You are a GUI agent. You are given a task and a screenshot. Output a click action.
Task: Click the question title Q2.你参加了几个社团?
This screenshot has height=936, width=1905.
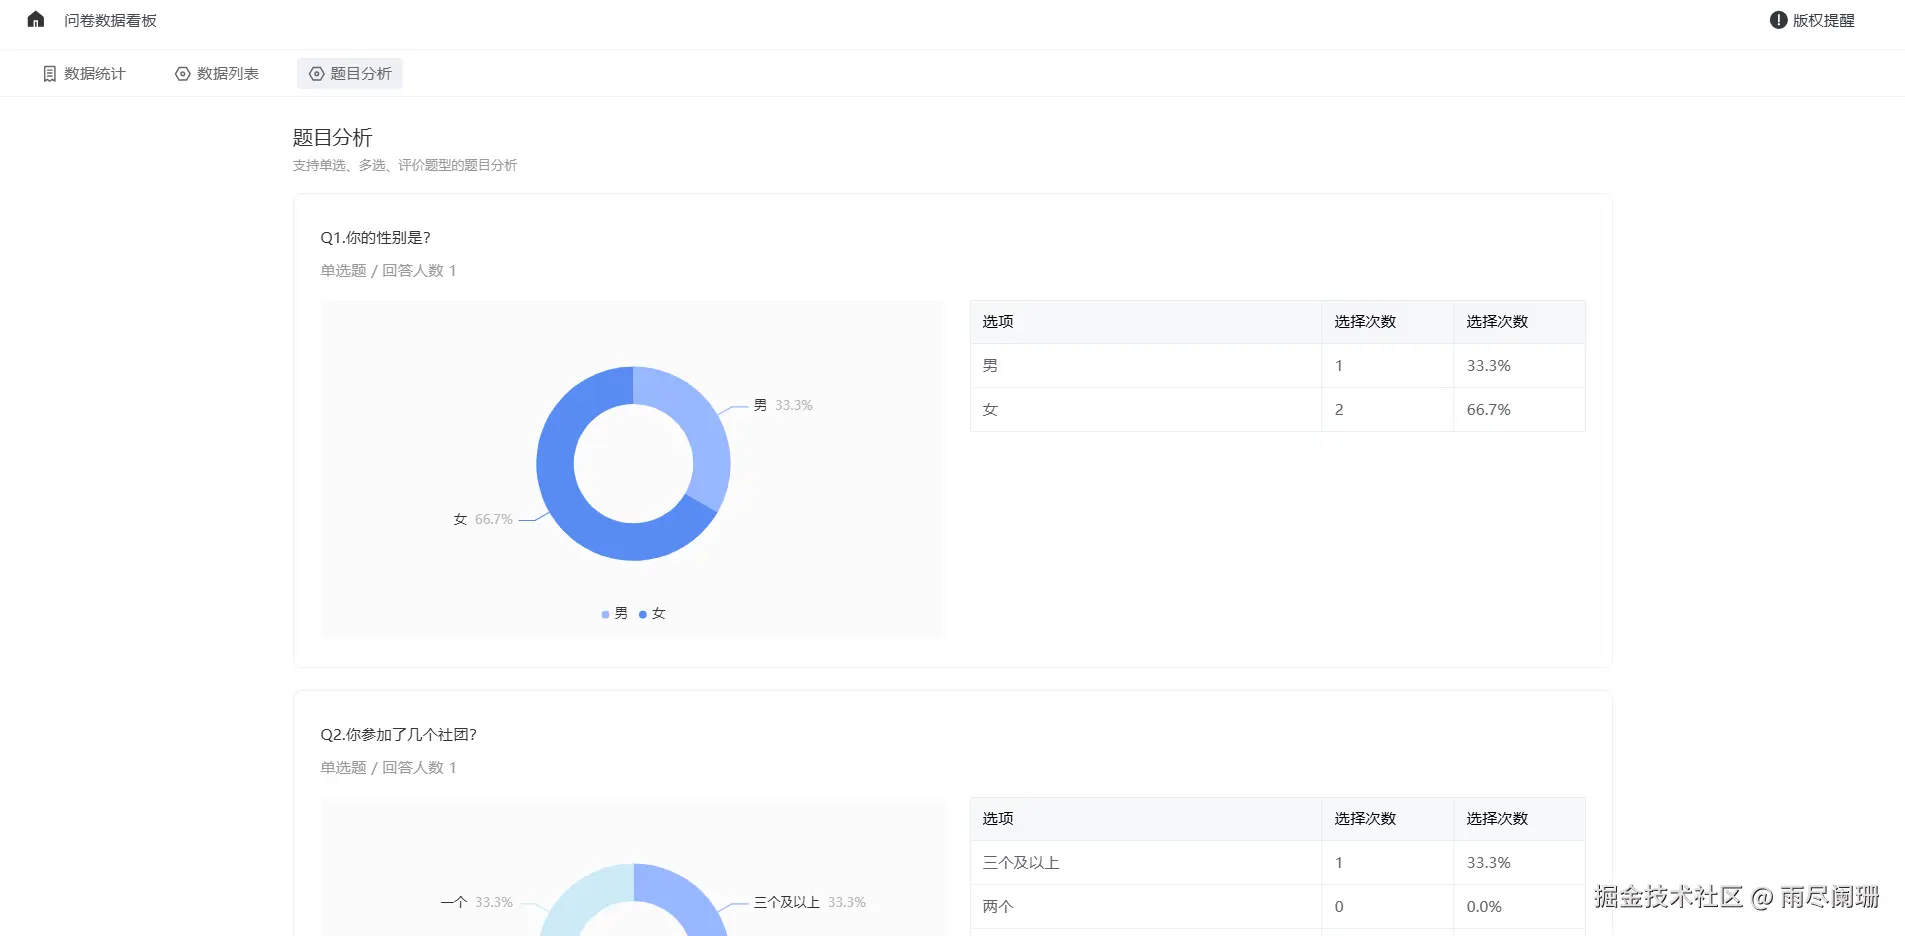(x=398, y=735)
